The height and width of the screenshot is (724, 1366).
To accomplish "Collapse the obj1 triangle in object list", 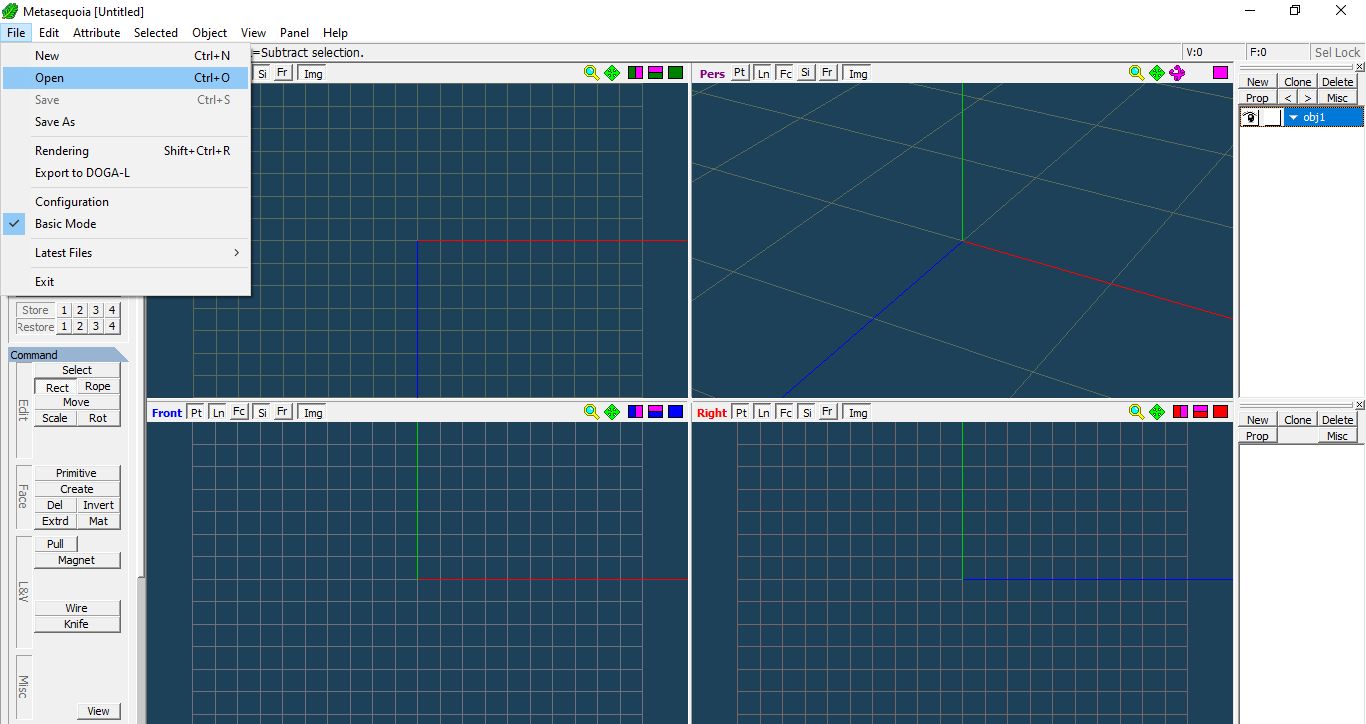I will tap(1293, 118).
